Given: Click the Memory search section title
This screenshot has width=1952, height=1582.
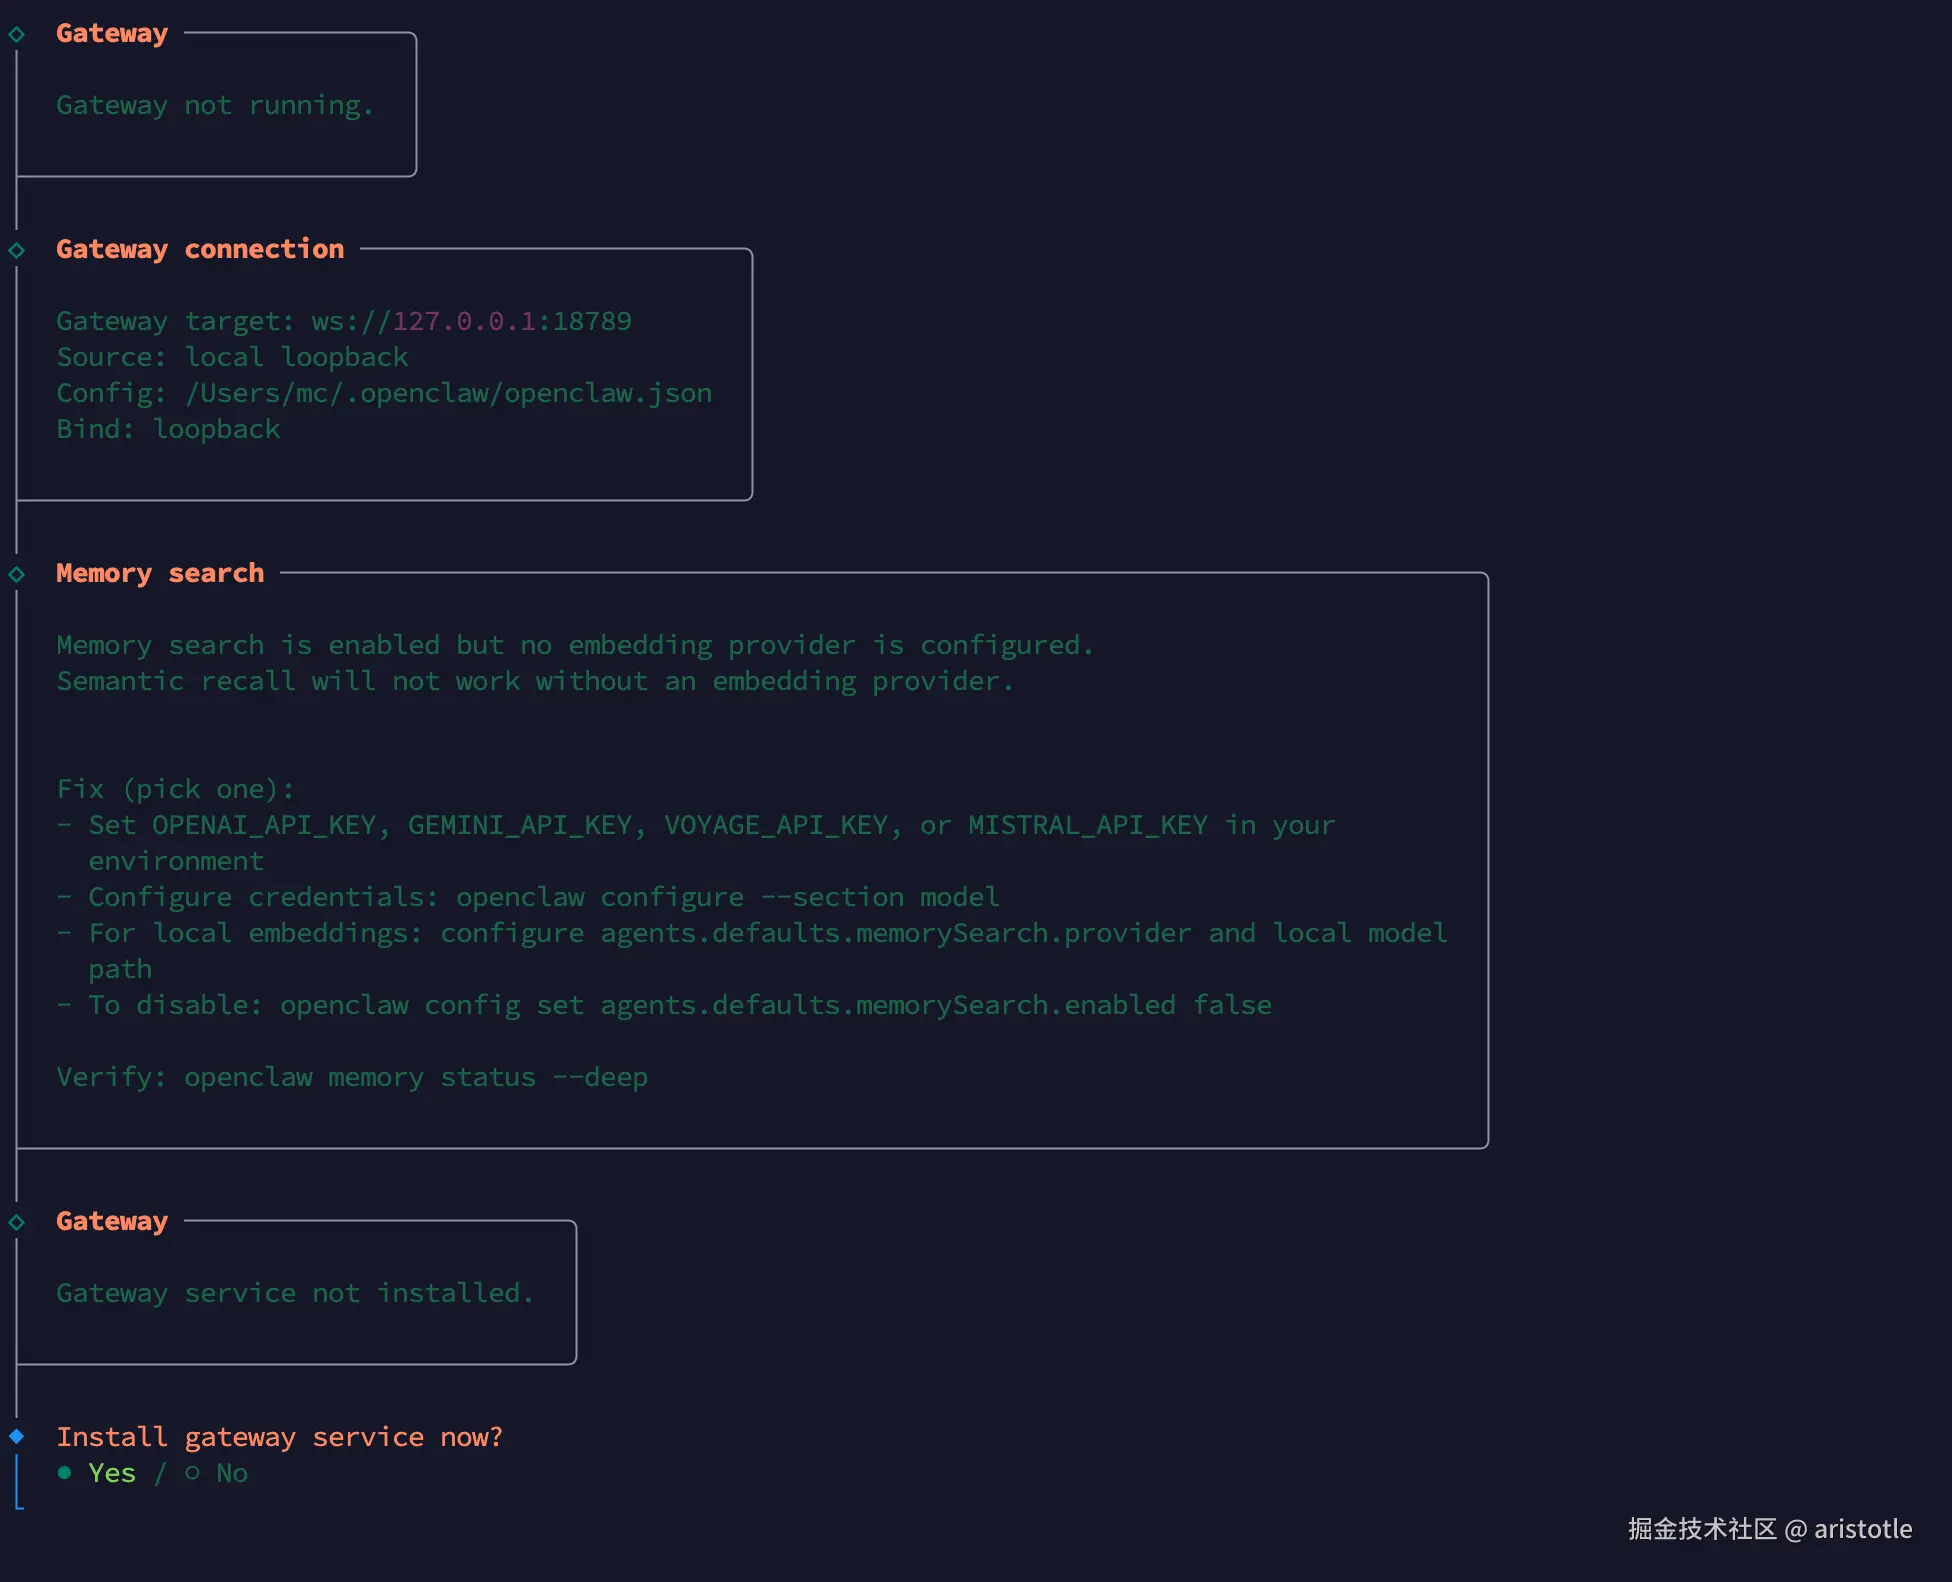Looking at the screenshot, I should click(160, 573).
